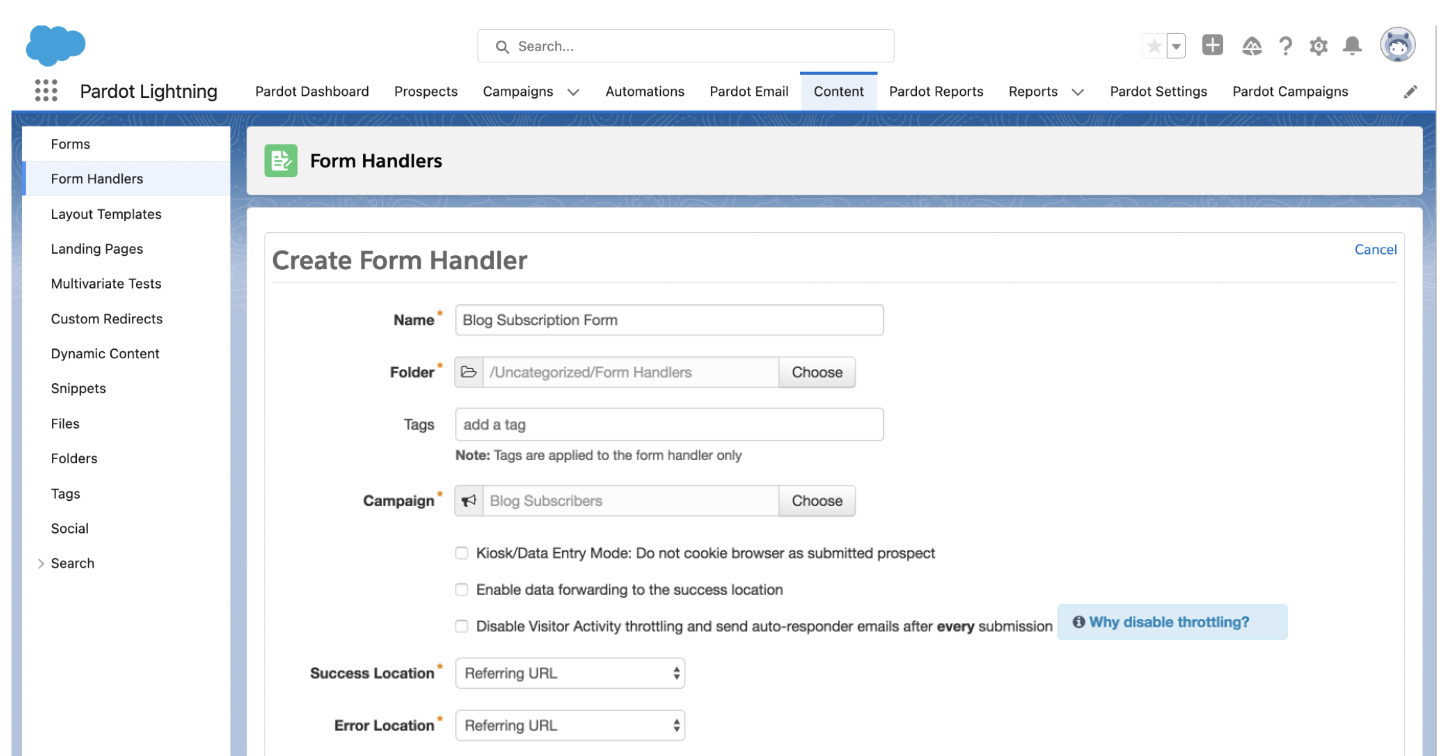Screen dimensions: 1452x756
Task: Open the Help question mark icon
Action: (1286, 46)
